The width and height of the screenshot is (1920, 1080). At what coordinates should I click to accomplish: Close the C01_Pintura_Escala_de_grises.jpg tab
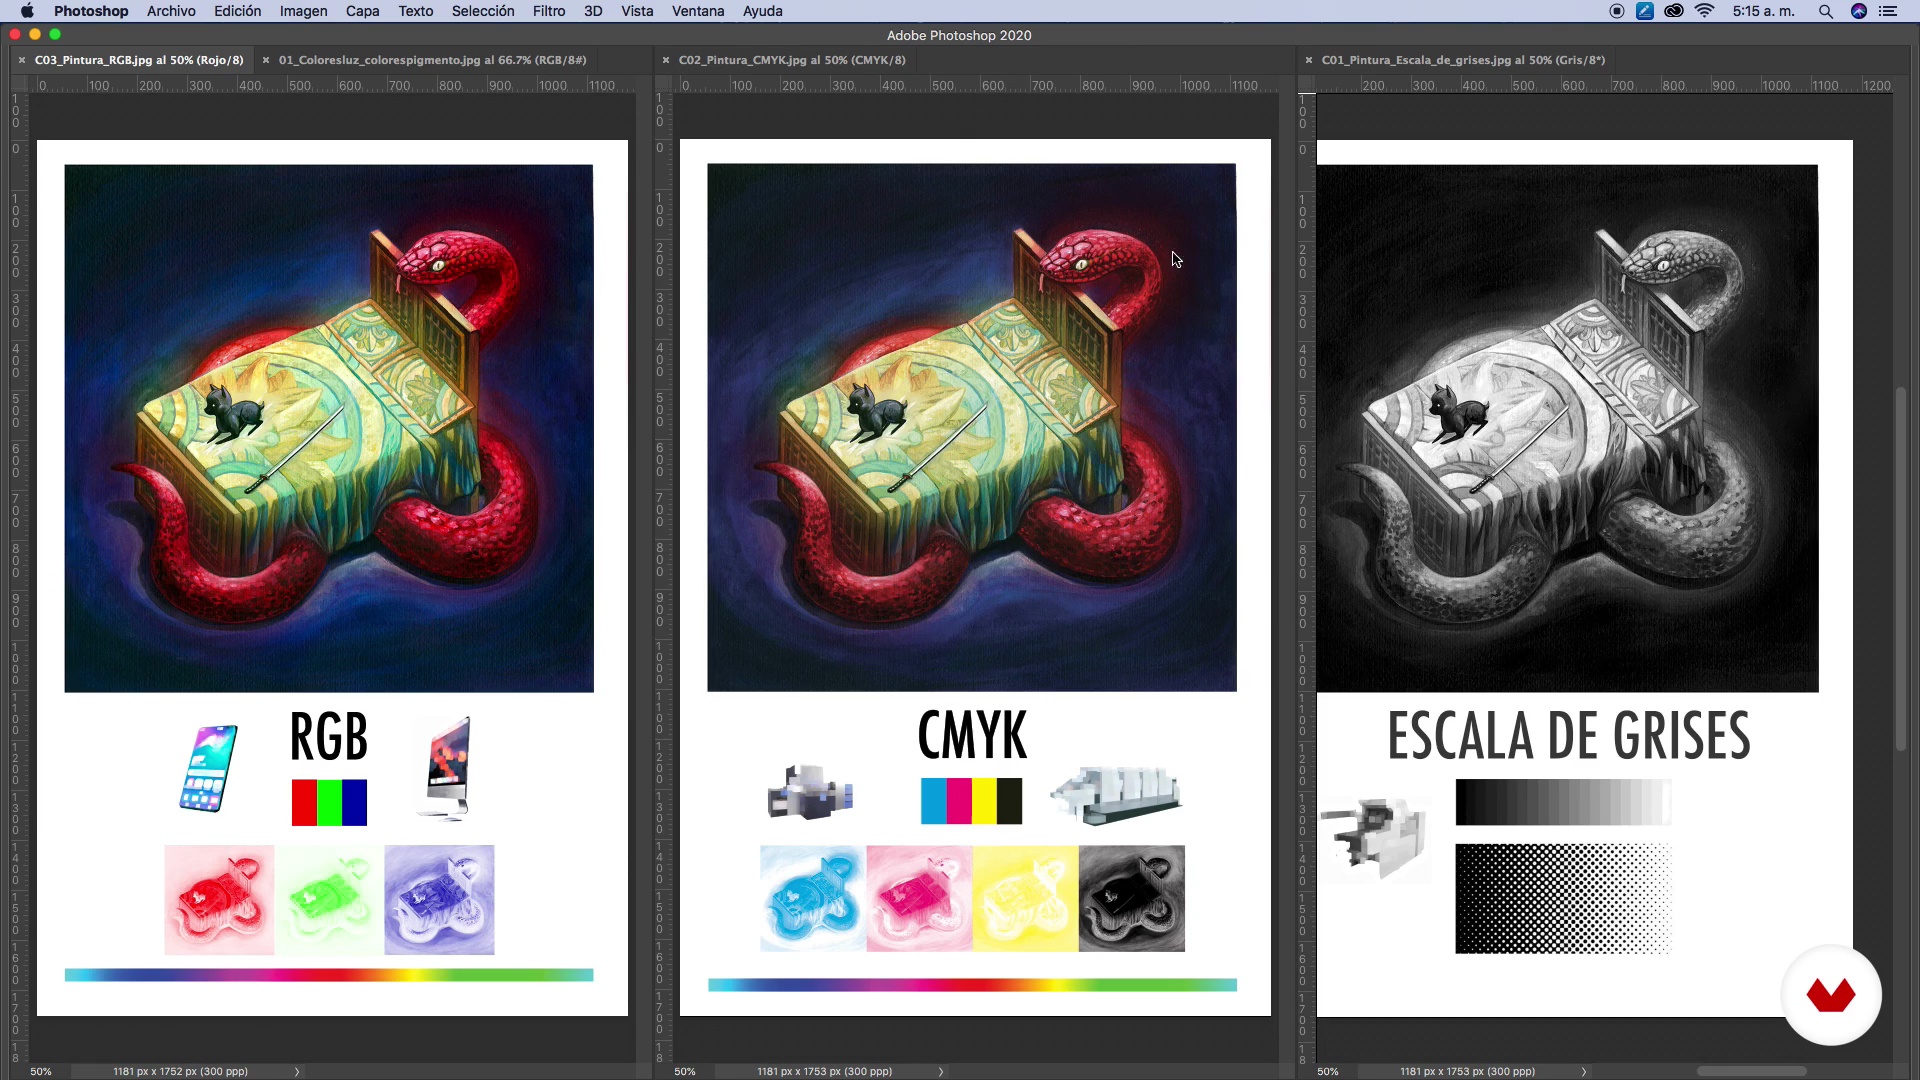[1309, 60]
